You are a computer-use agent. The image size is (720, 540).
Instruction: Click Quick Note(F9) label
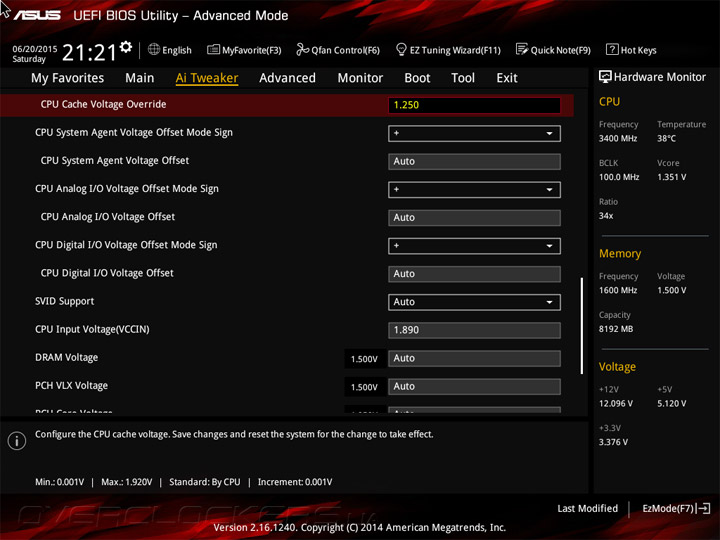click(x=561, y=50)
